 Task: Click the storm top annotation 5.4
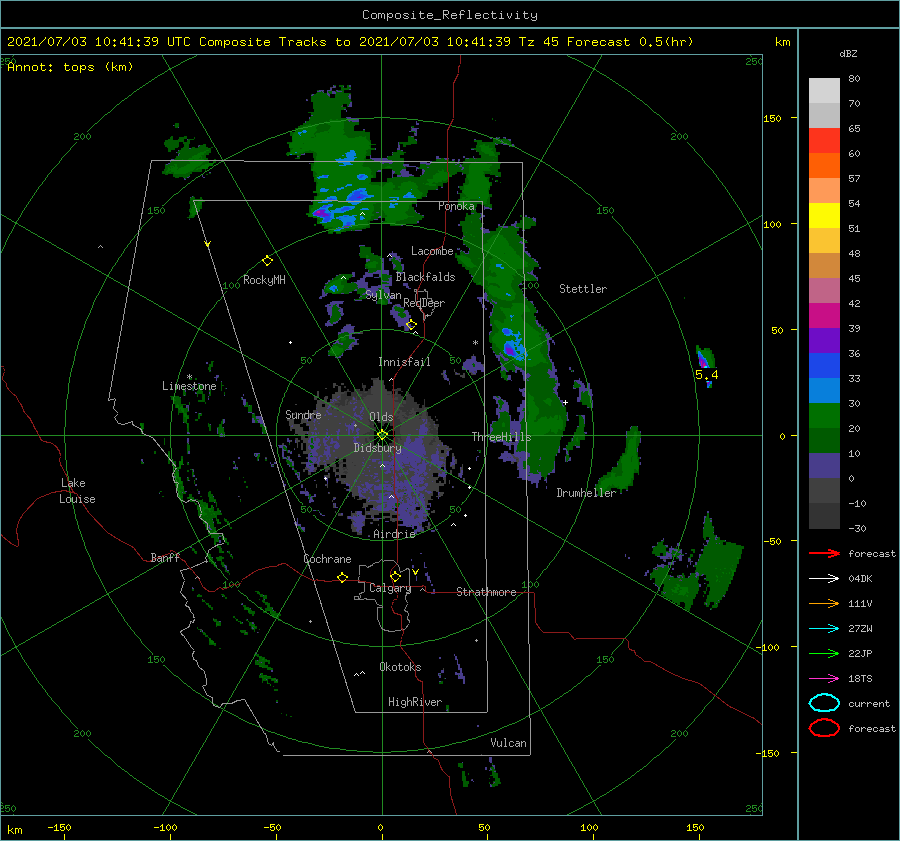[707, 375]
